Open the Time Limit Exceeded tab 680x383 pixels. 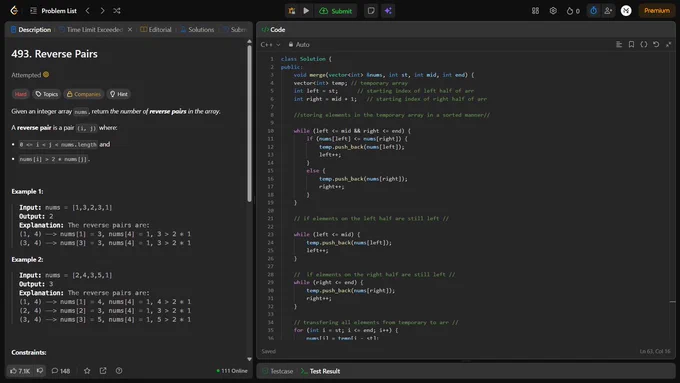click(x=91, y=29)
